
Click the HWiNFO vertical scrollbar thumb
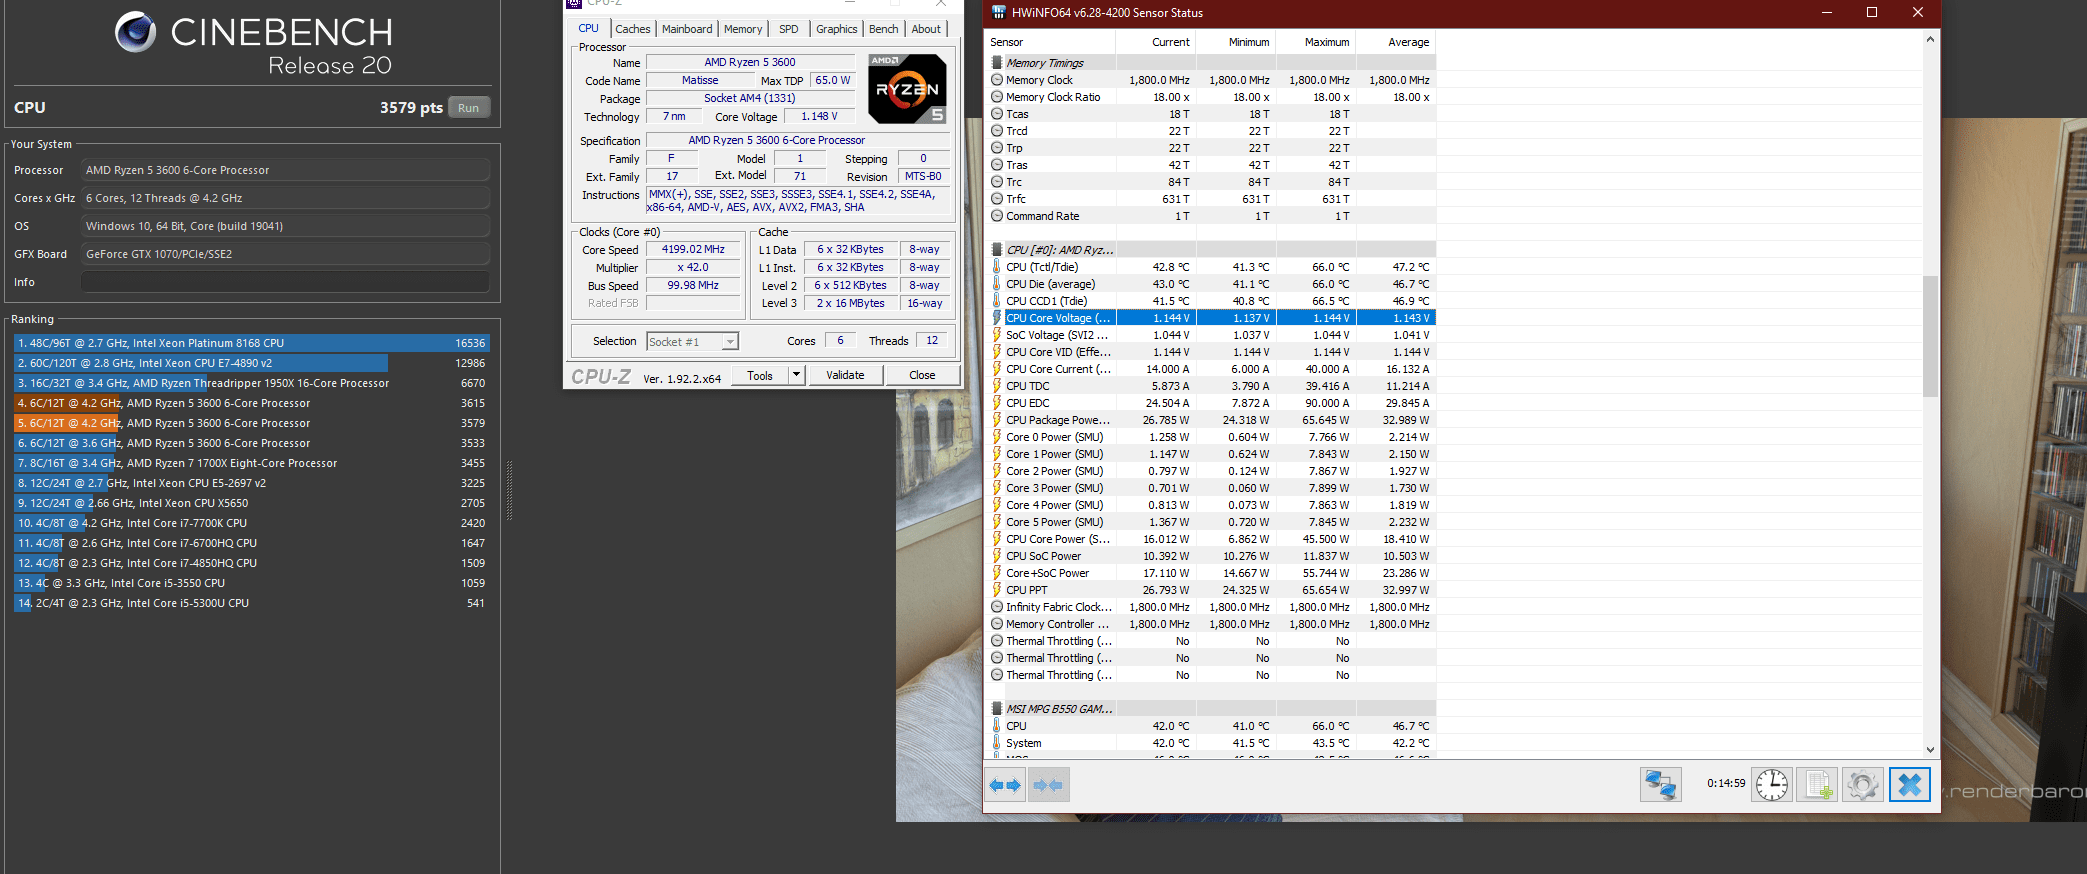click(1930, 336)
